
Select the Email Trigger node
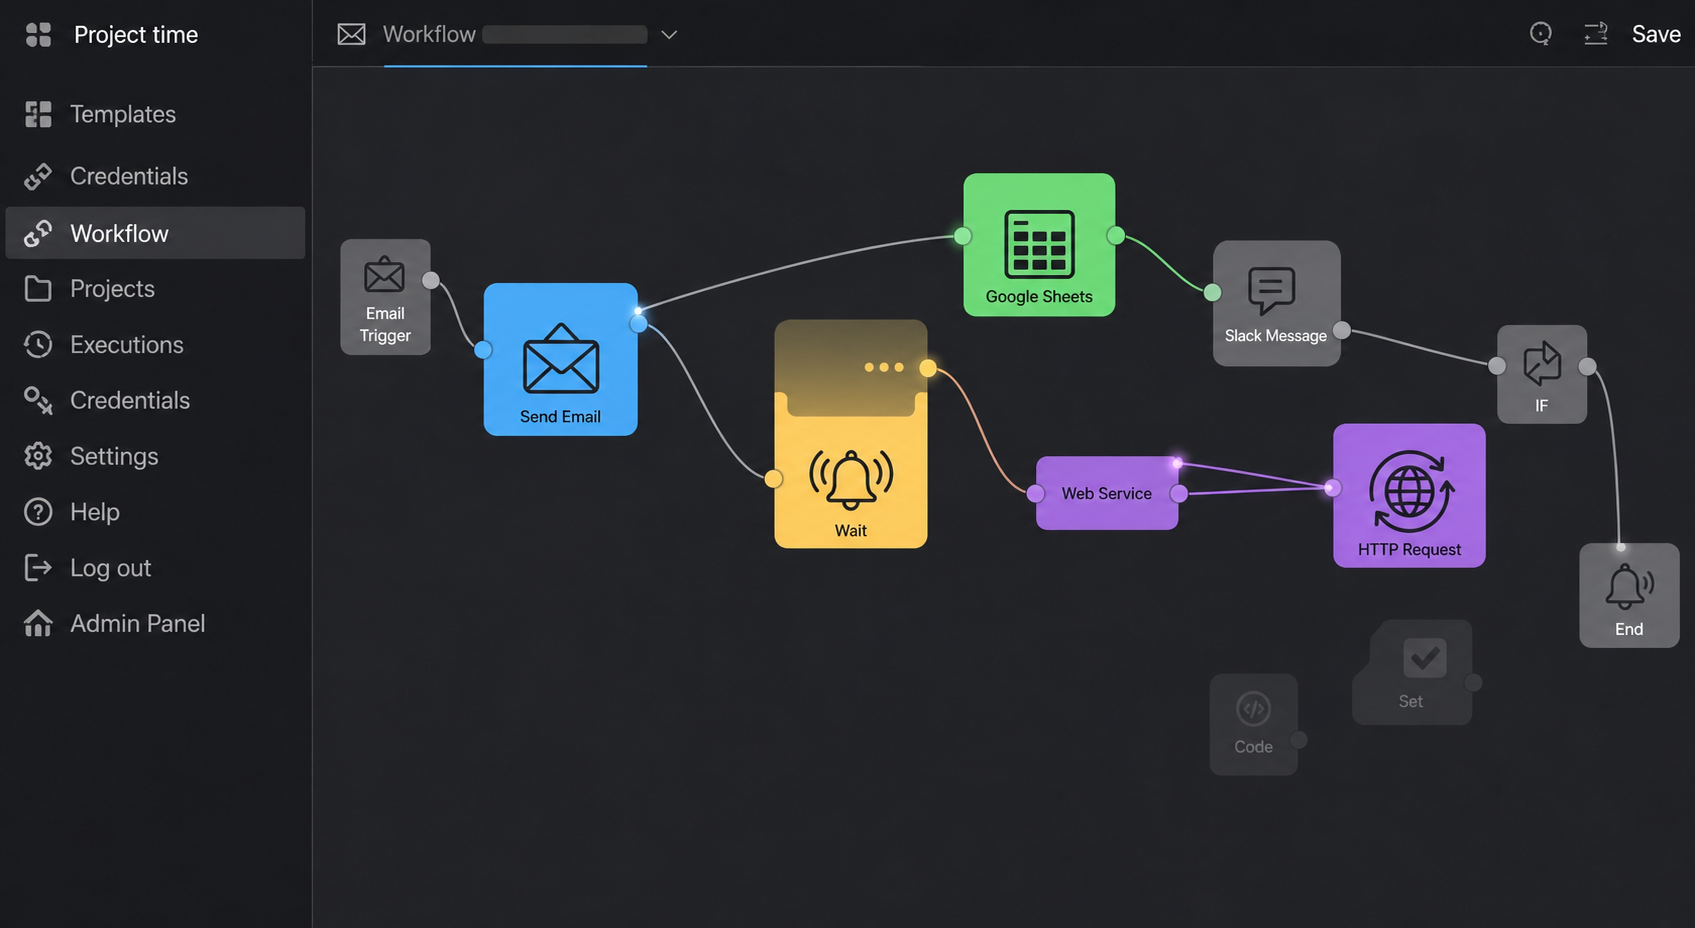pyautogui.click(x=385, y=297)
